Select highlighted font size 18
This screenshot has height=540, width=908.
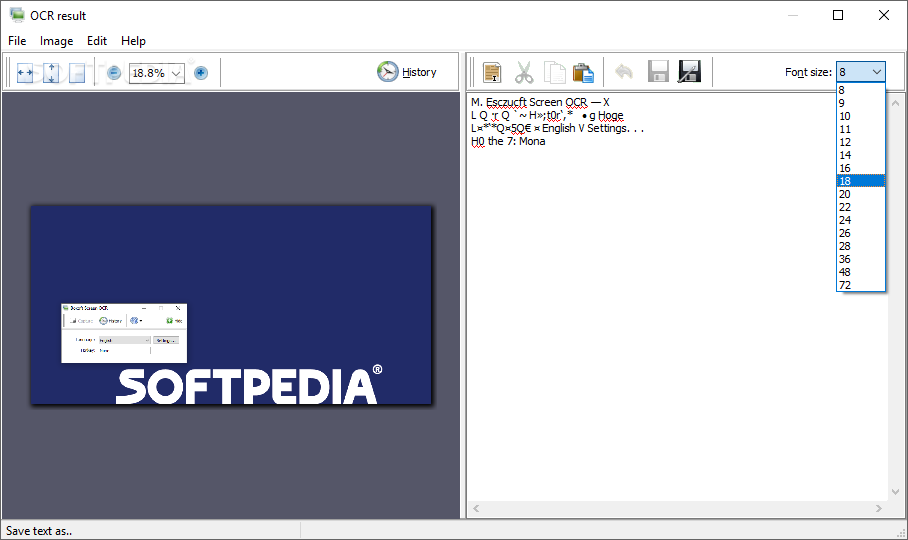pyautogui.click(x=861, y=181)
